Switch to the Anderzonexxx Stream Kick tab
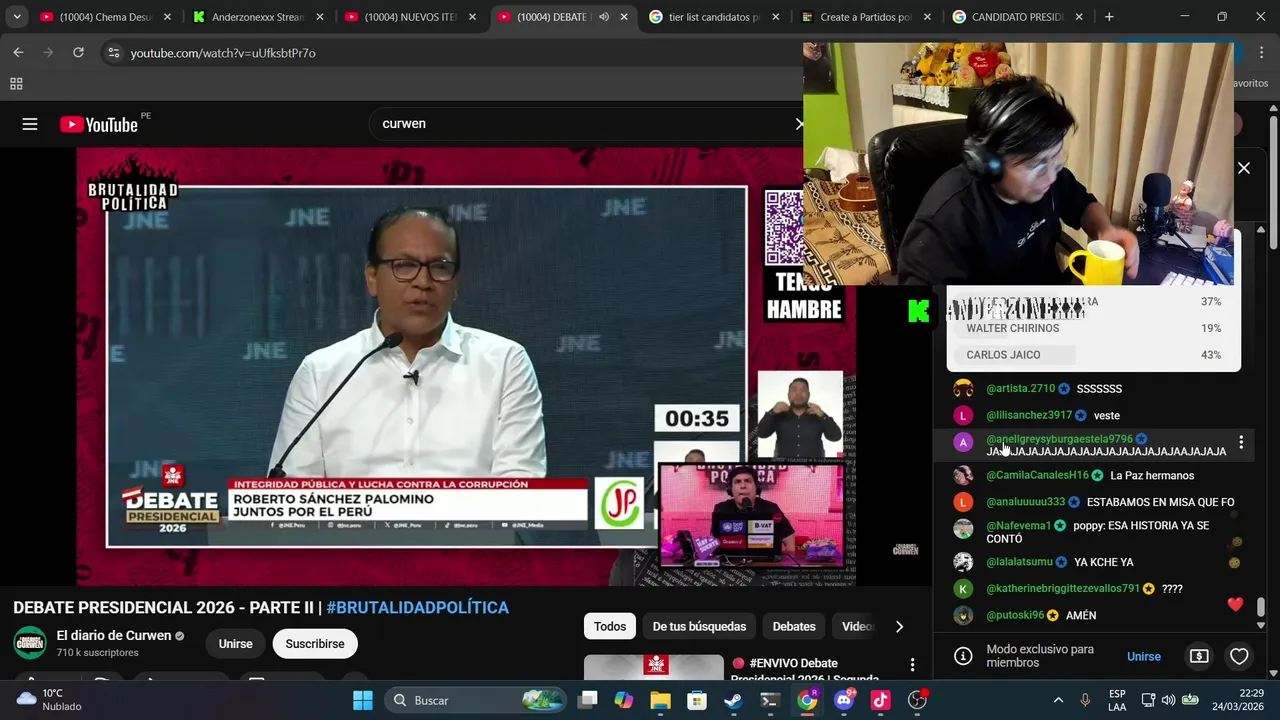Image resolution: width=1280 pixels, height=720 pixels. (258, 17)
